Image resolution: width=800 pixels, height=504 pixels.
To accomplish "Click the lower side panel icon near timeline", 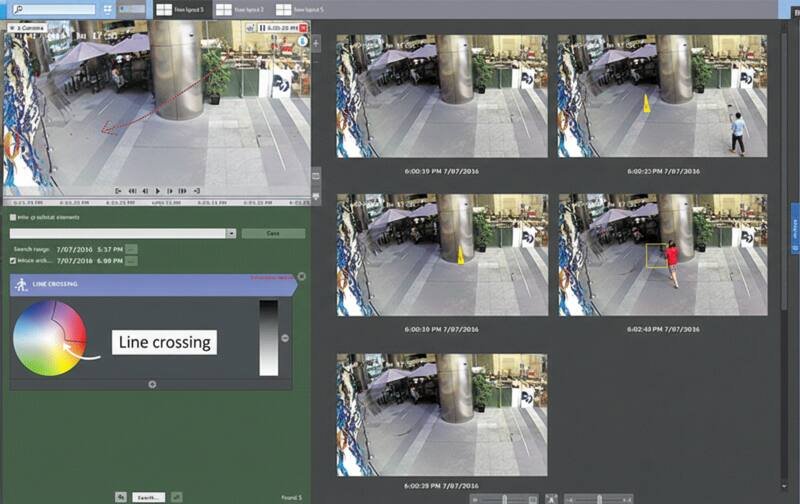I will pyautogui.click(x=316, y=197).
